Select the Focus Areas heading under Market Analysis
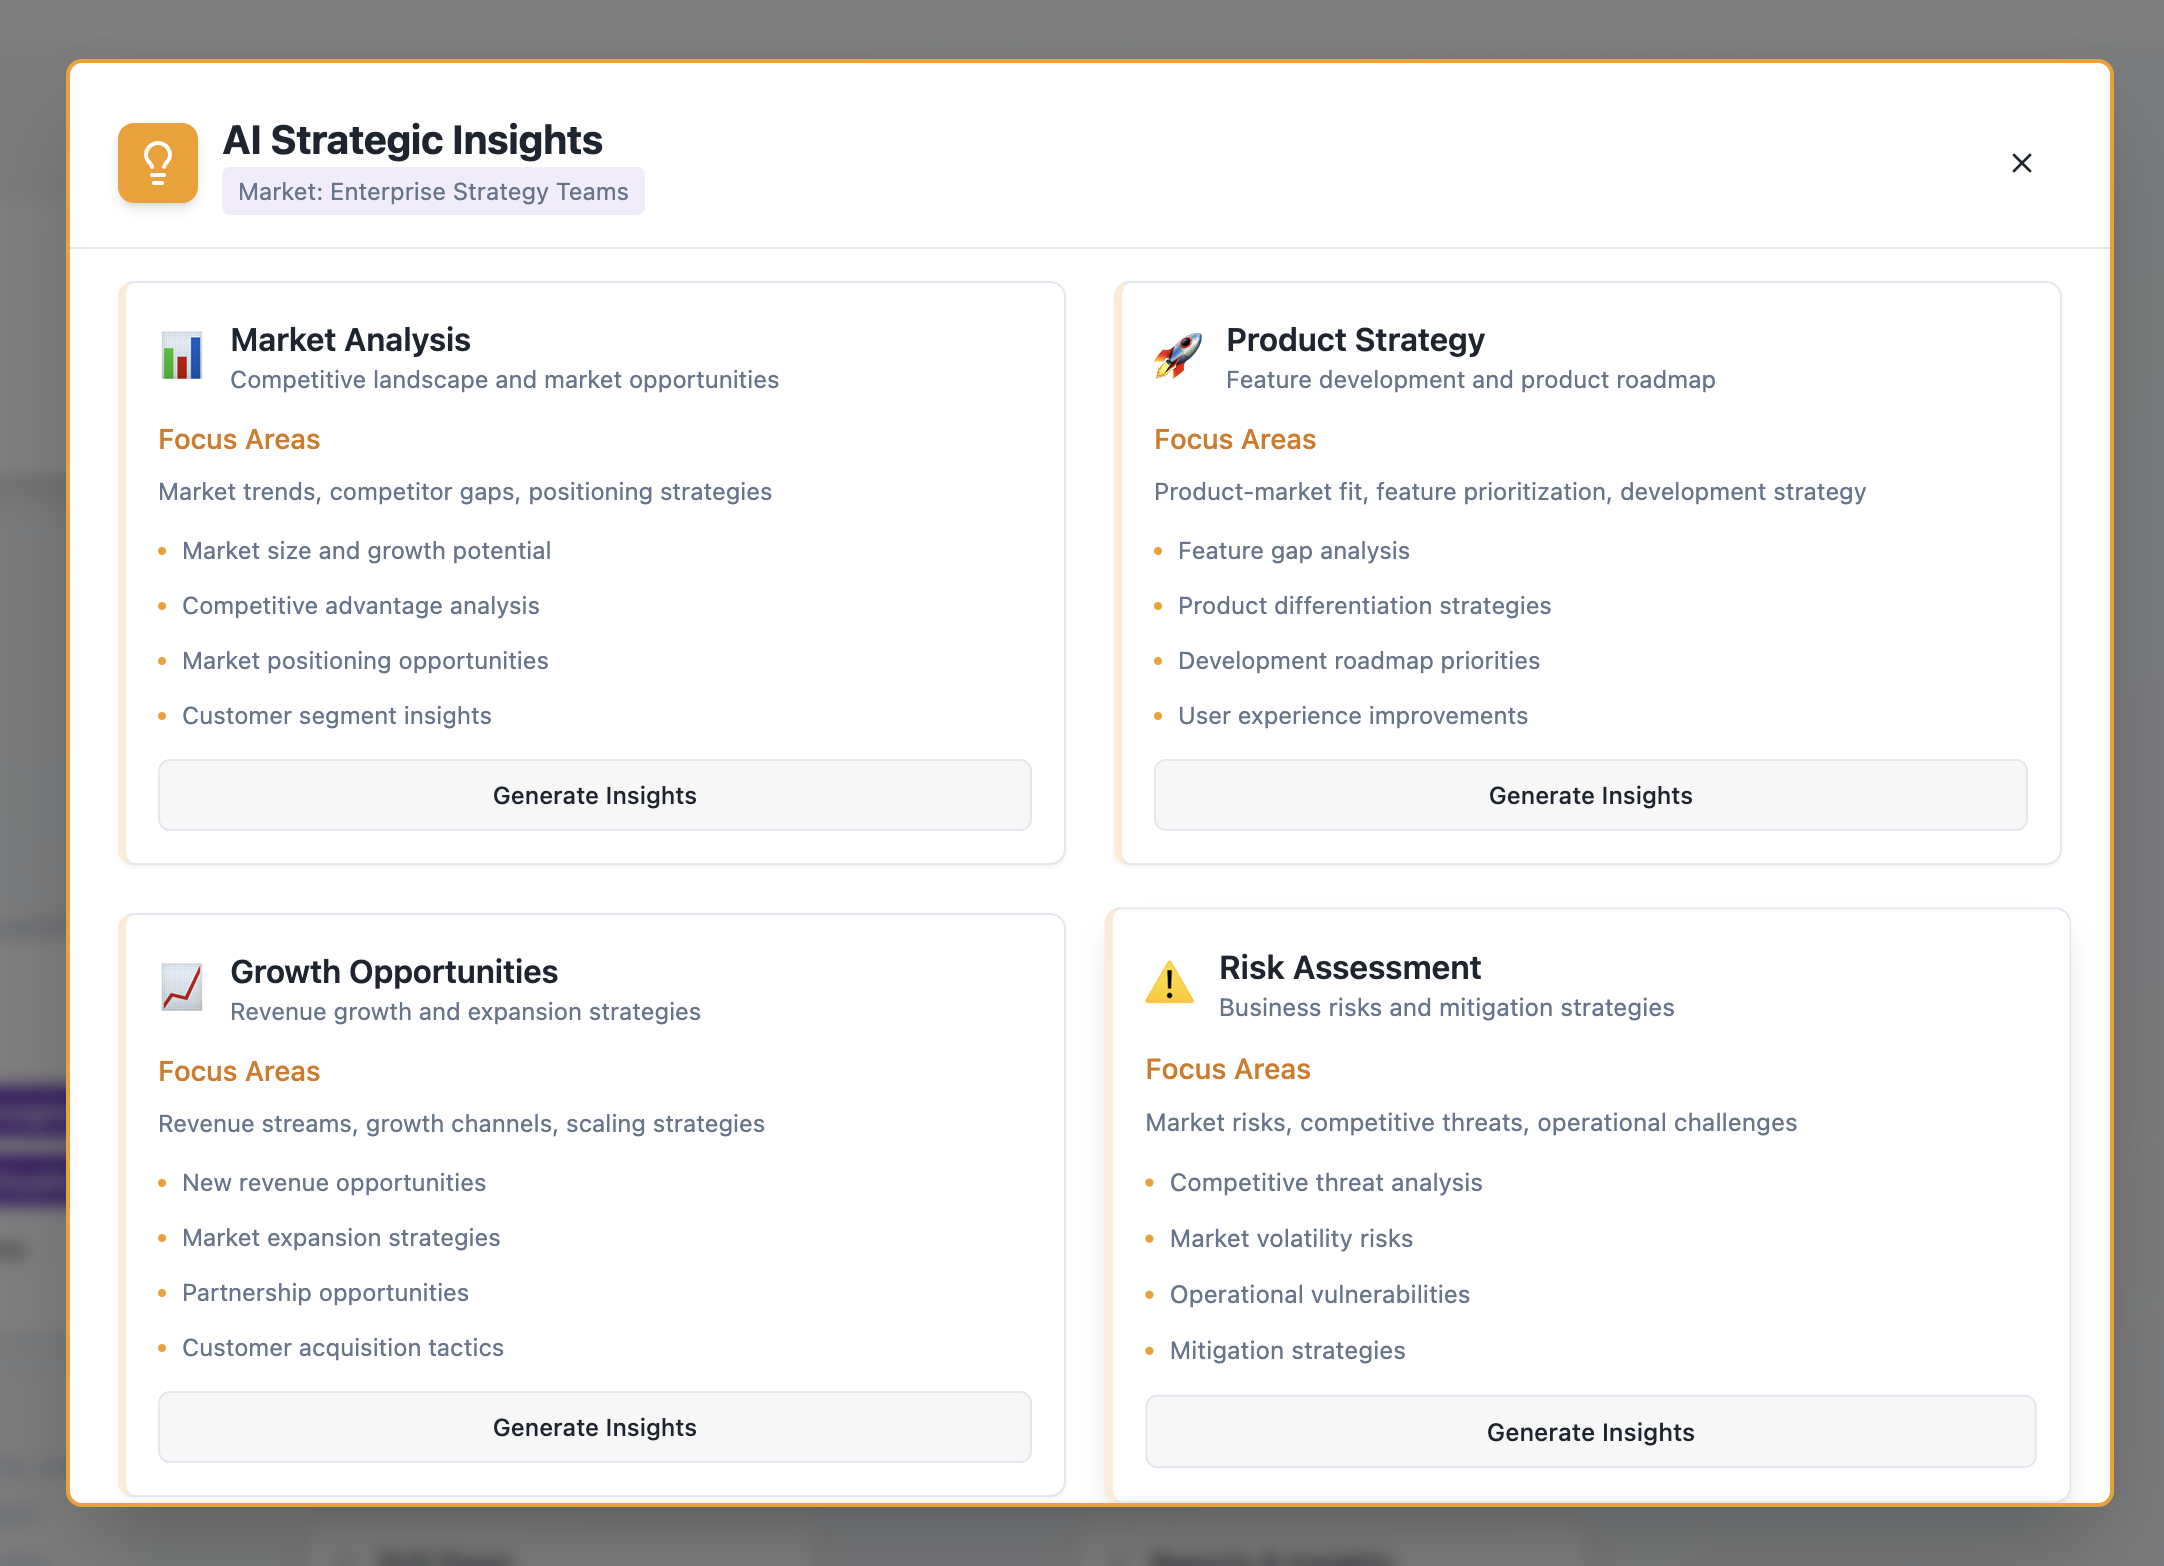This screenshot has width=2164, height=1566. point(238,439)
